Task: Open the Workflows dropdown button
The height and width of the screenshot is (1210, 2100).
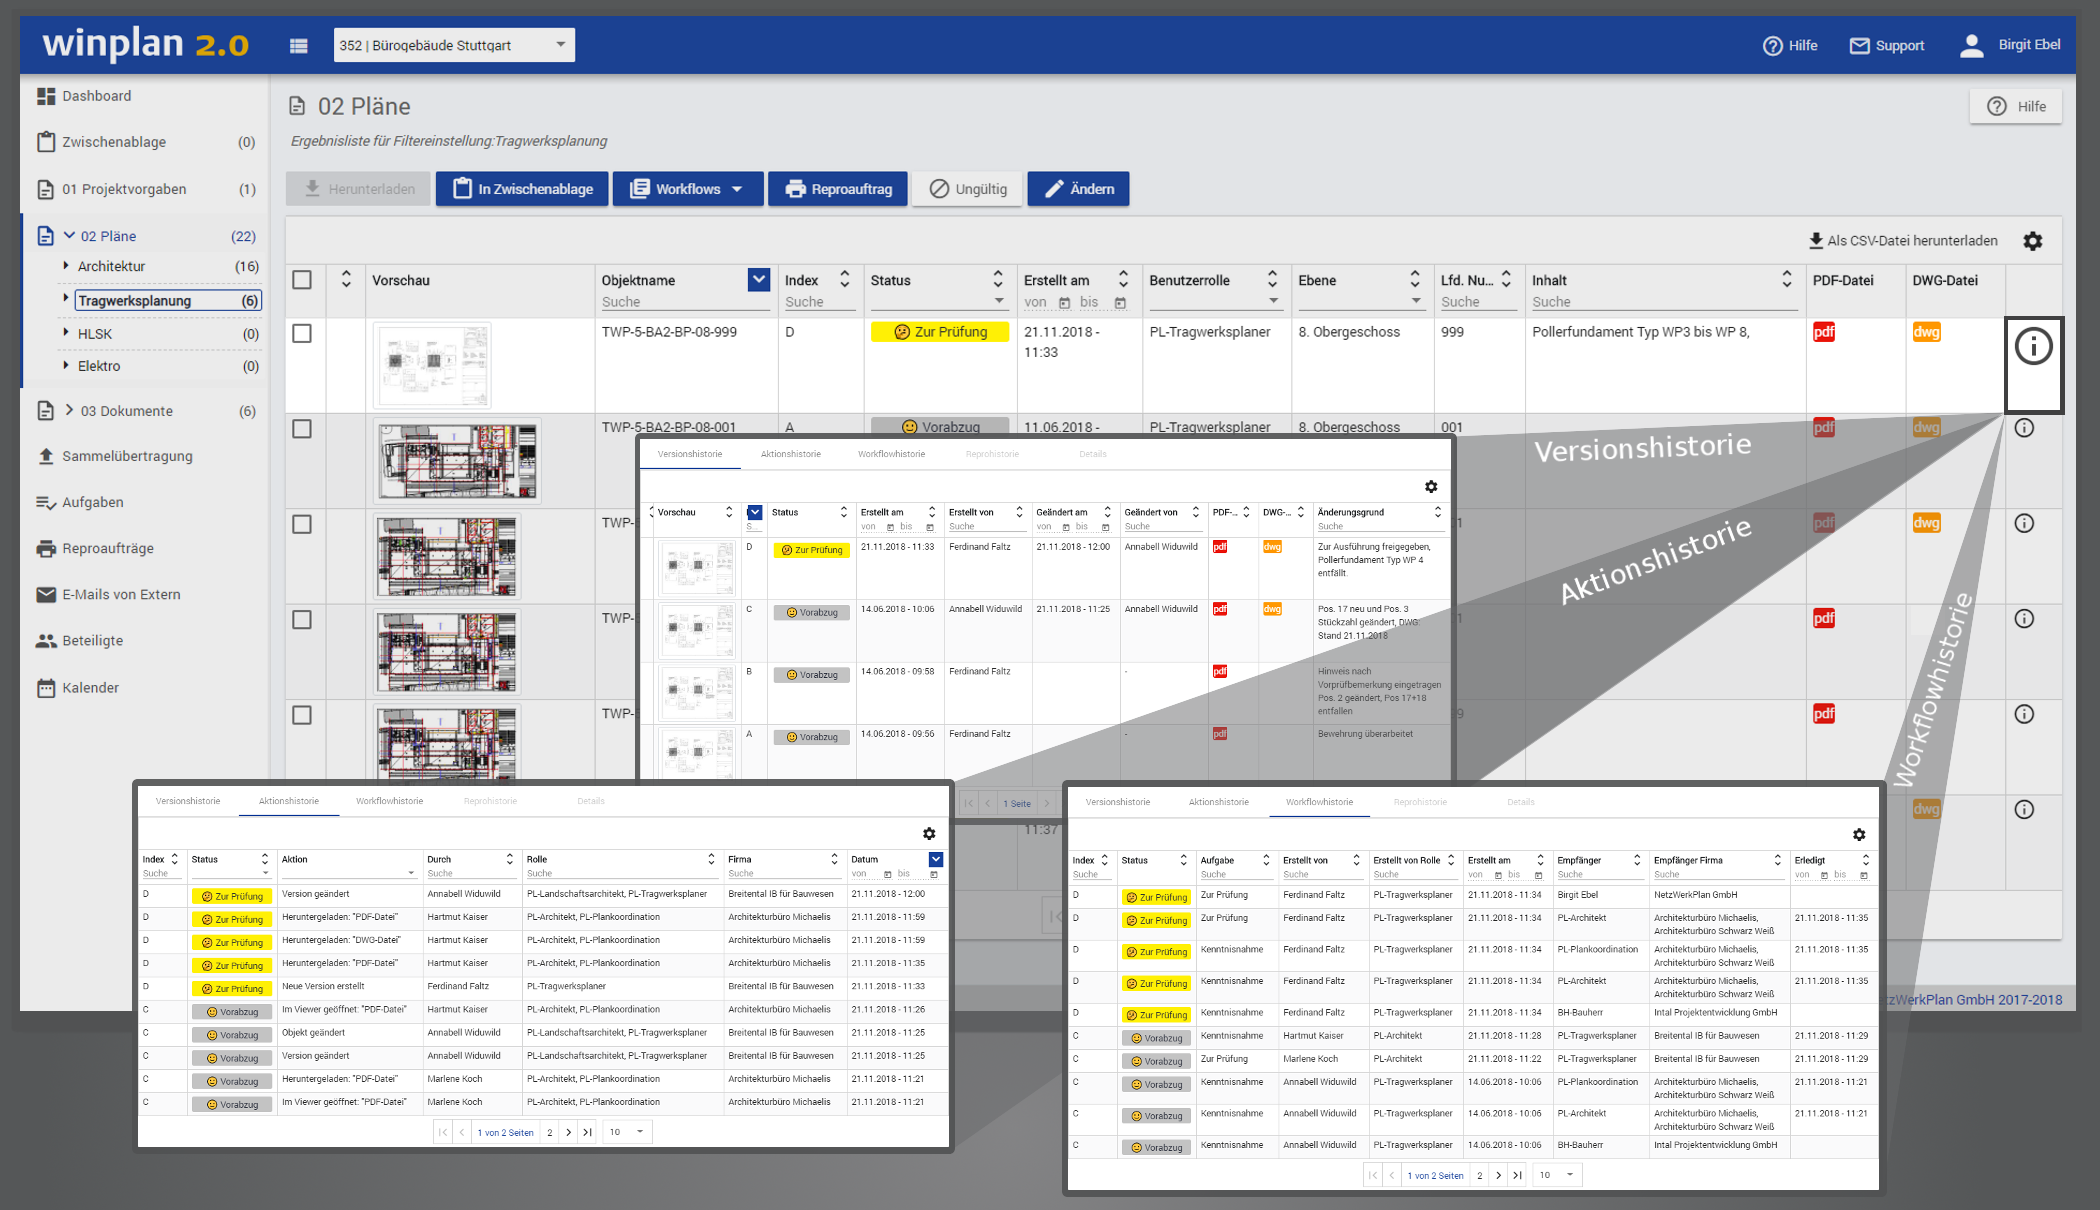Action: point(688,189)
